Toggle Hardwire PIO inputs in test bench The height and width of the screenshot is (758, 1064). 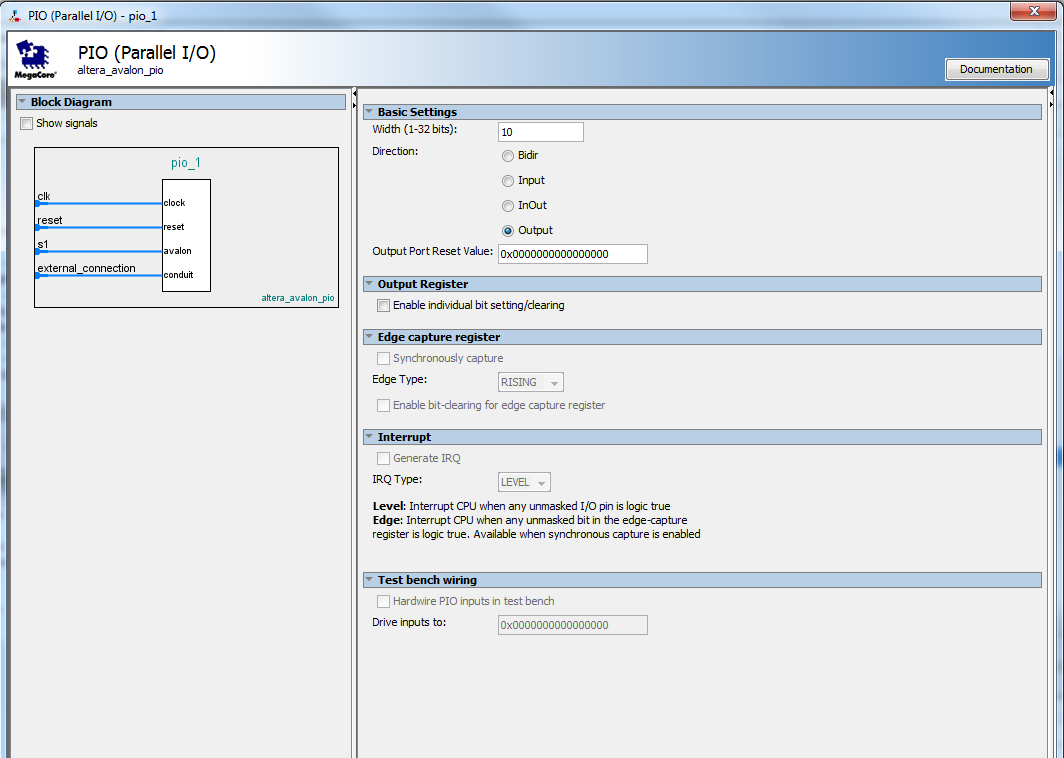pyautogui.click(x=383, y=601)
